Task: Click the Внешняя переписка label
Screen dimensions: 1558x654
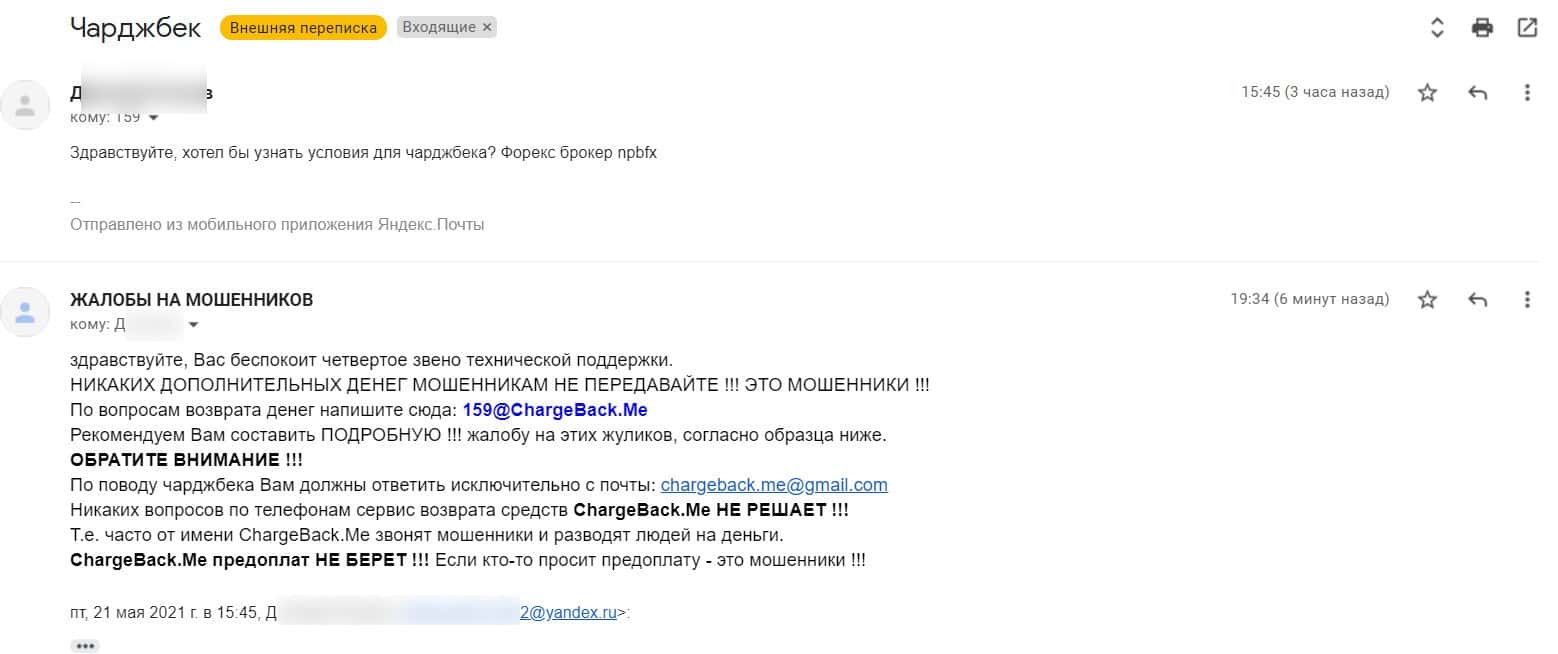Action: tap(303, 28)
